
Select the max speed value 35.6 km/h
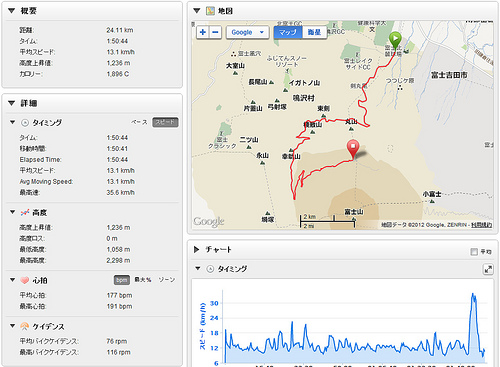[x=121, y=192]
